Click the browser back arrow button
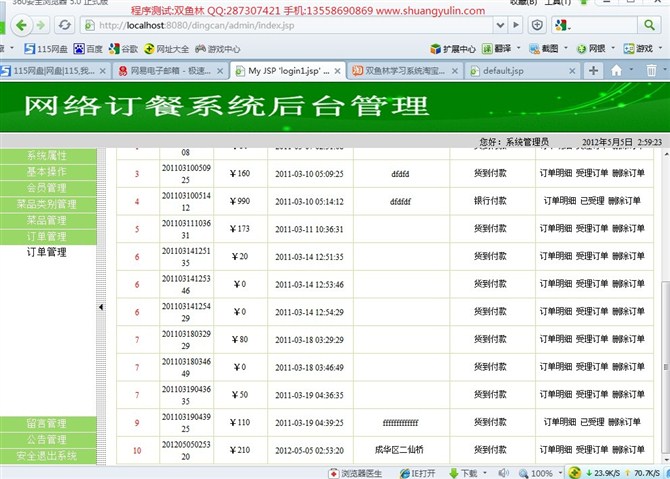 [21, 25]
